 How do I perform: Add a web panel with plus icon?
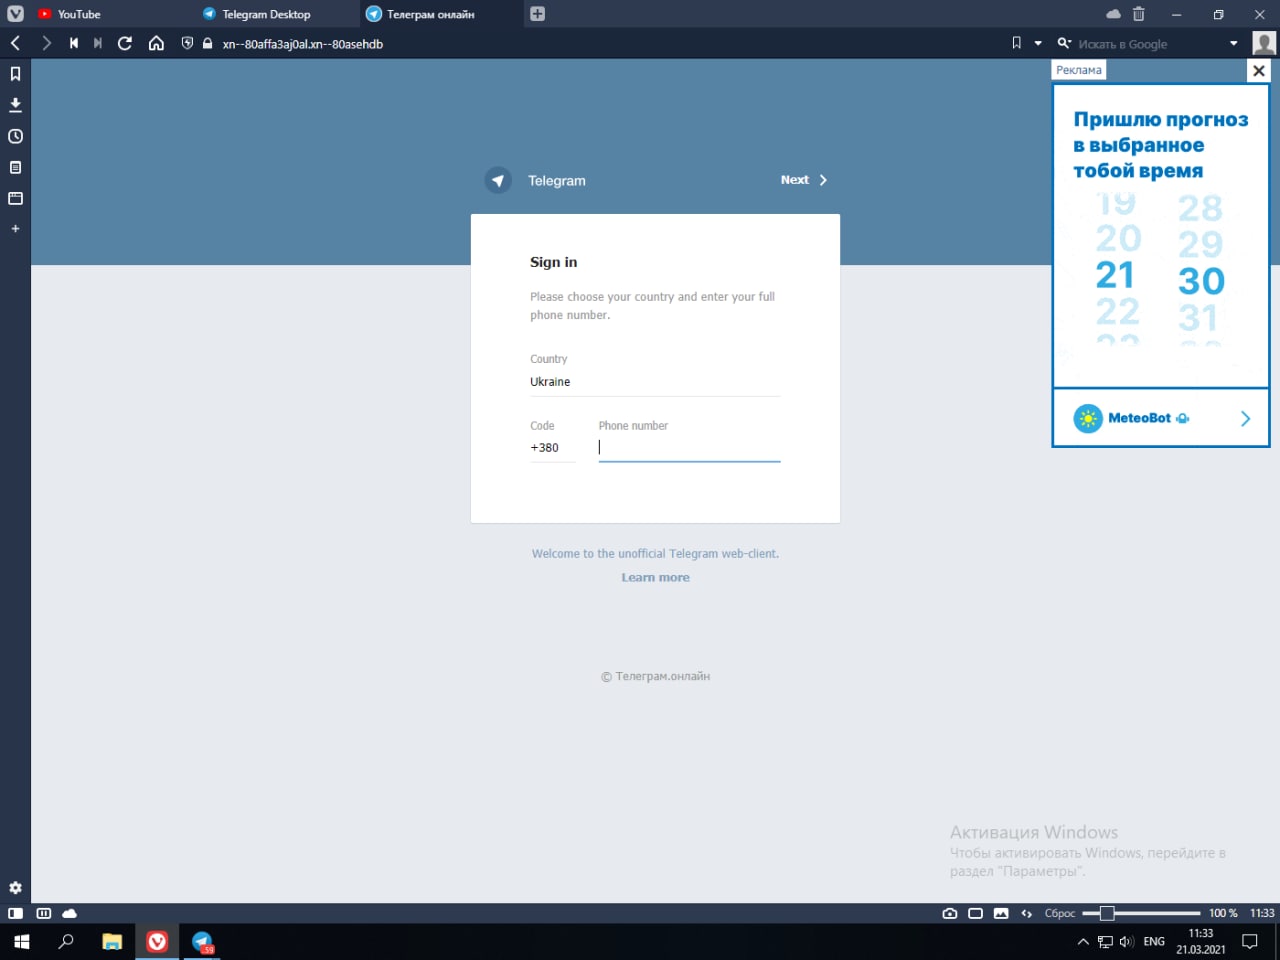click(x=15, y=229)
